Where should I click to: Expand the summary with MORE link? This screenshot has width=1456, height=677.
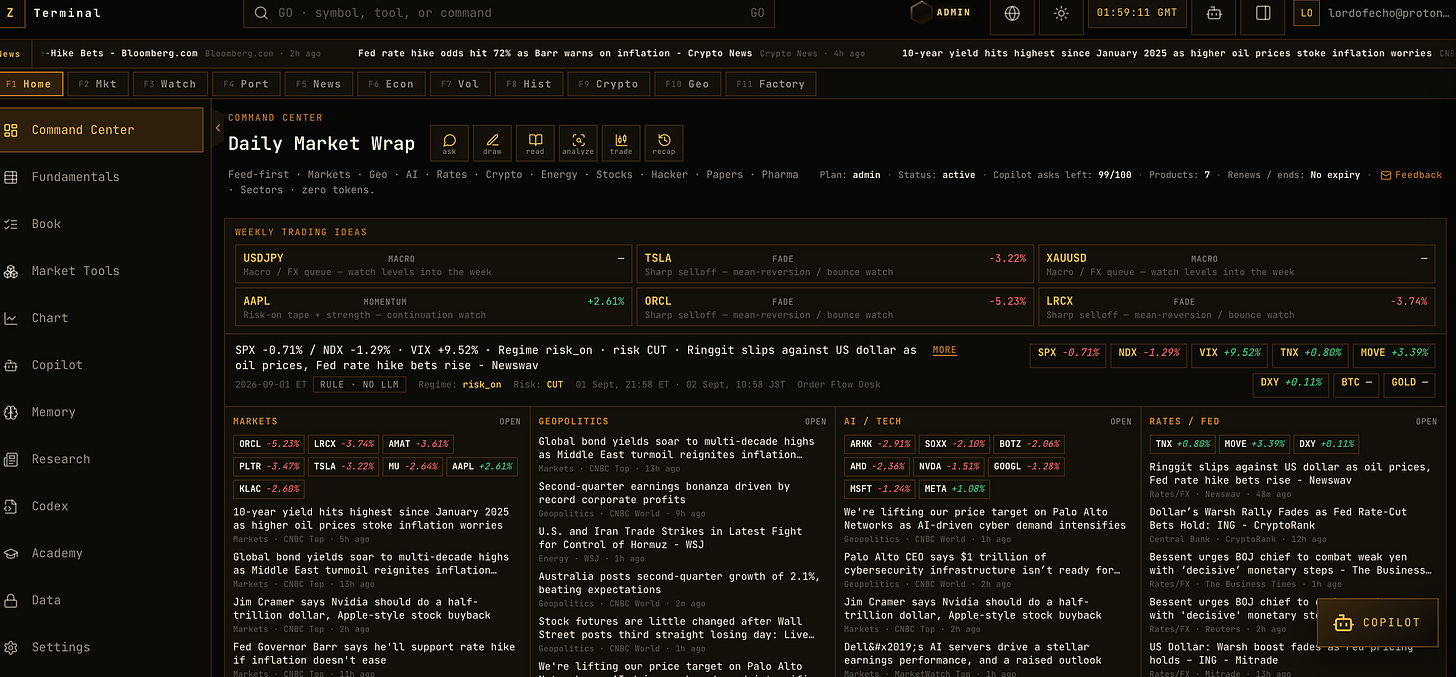944,350
